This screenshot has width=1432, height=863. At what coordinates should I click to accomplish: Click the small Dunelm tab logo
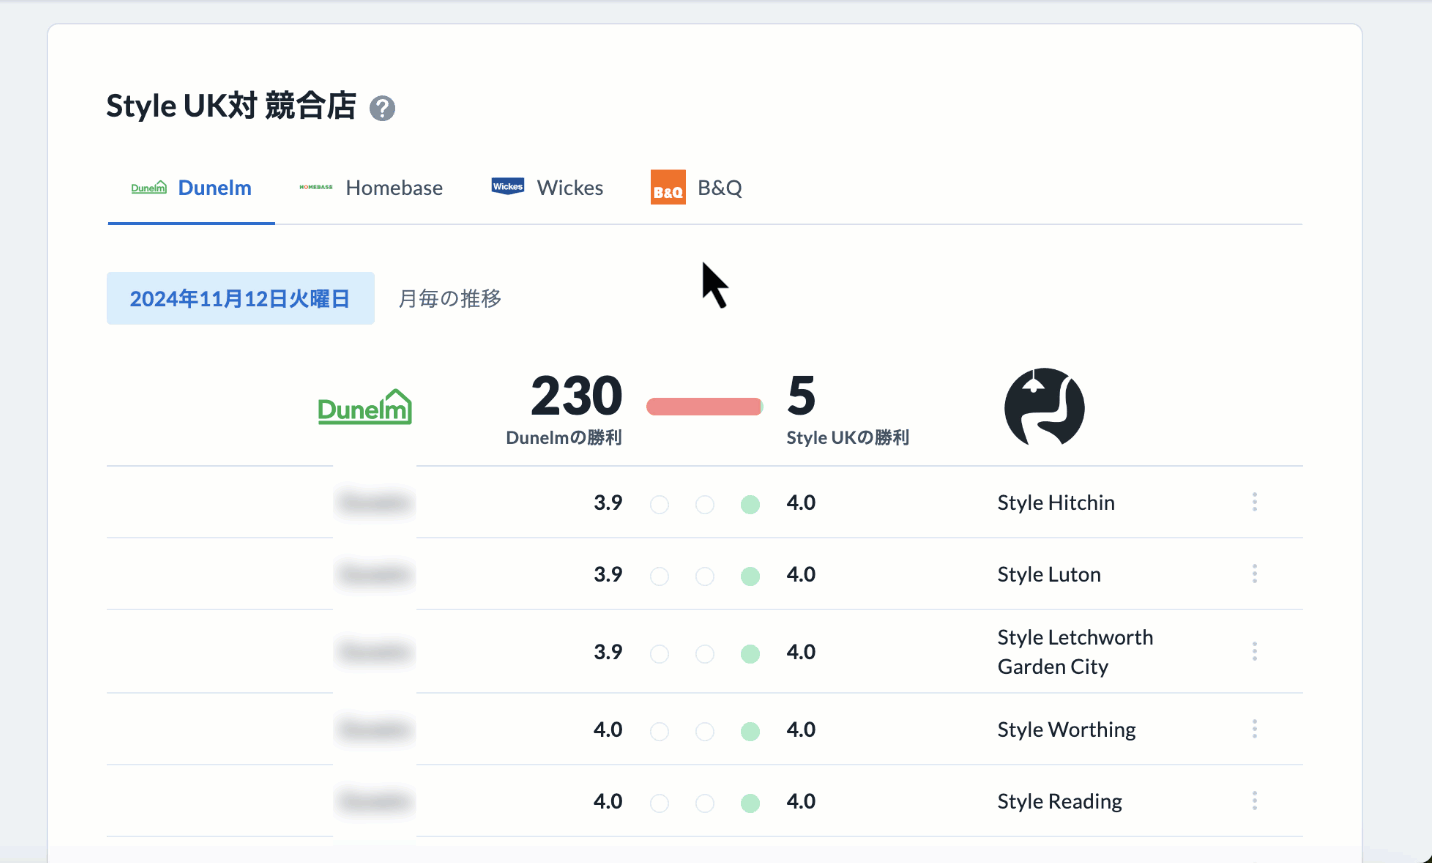coord(149,188)
